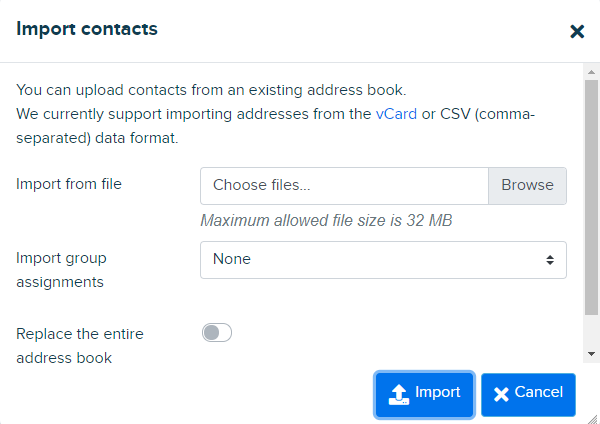The image size is (600, 424).
Task: Click the Choose files field
Action: (344, 186)
